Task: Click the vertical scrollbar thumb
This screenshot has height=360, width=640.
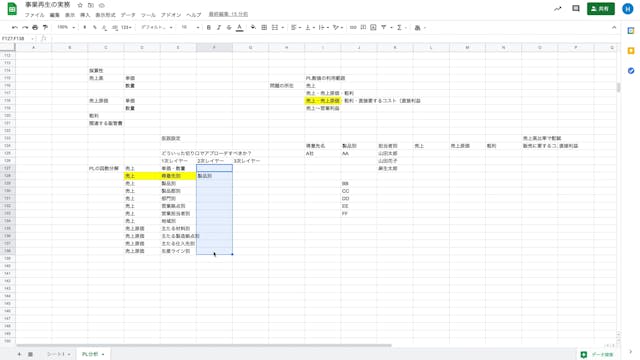Action: coord(618,88)
